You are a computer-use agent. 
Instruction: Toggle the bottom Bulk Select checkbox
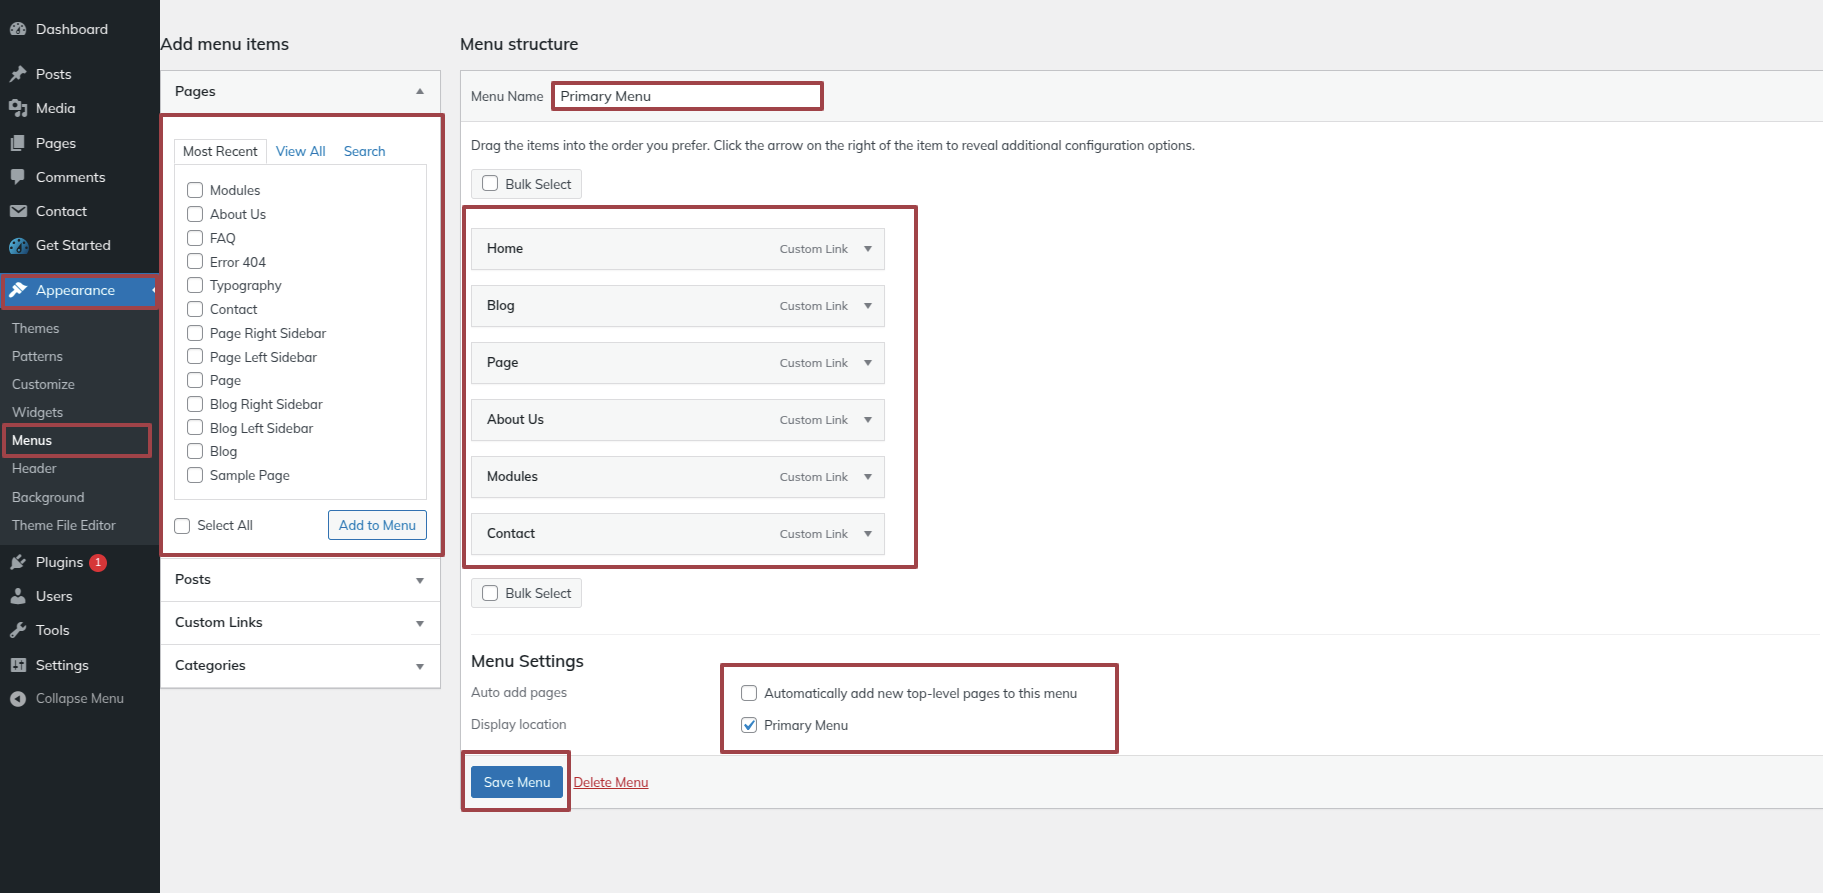point(490,593)
